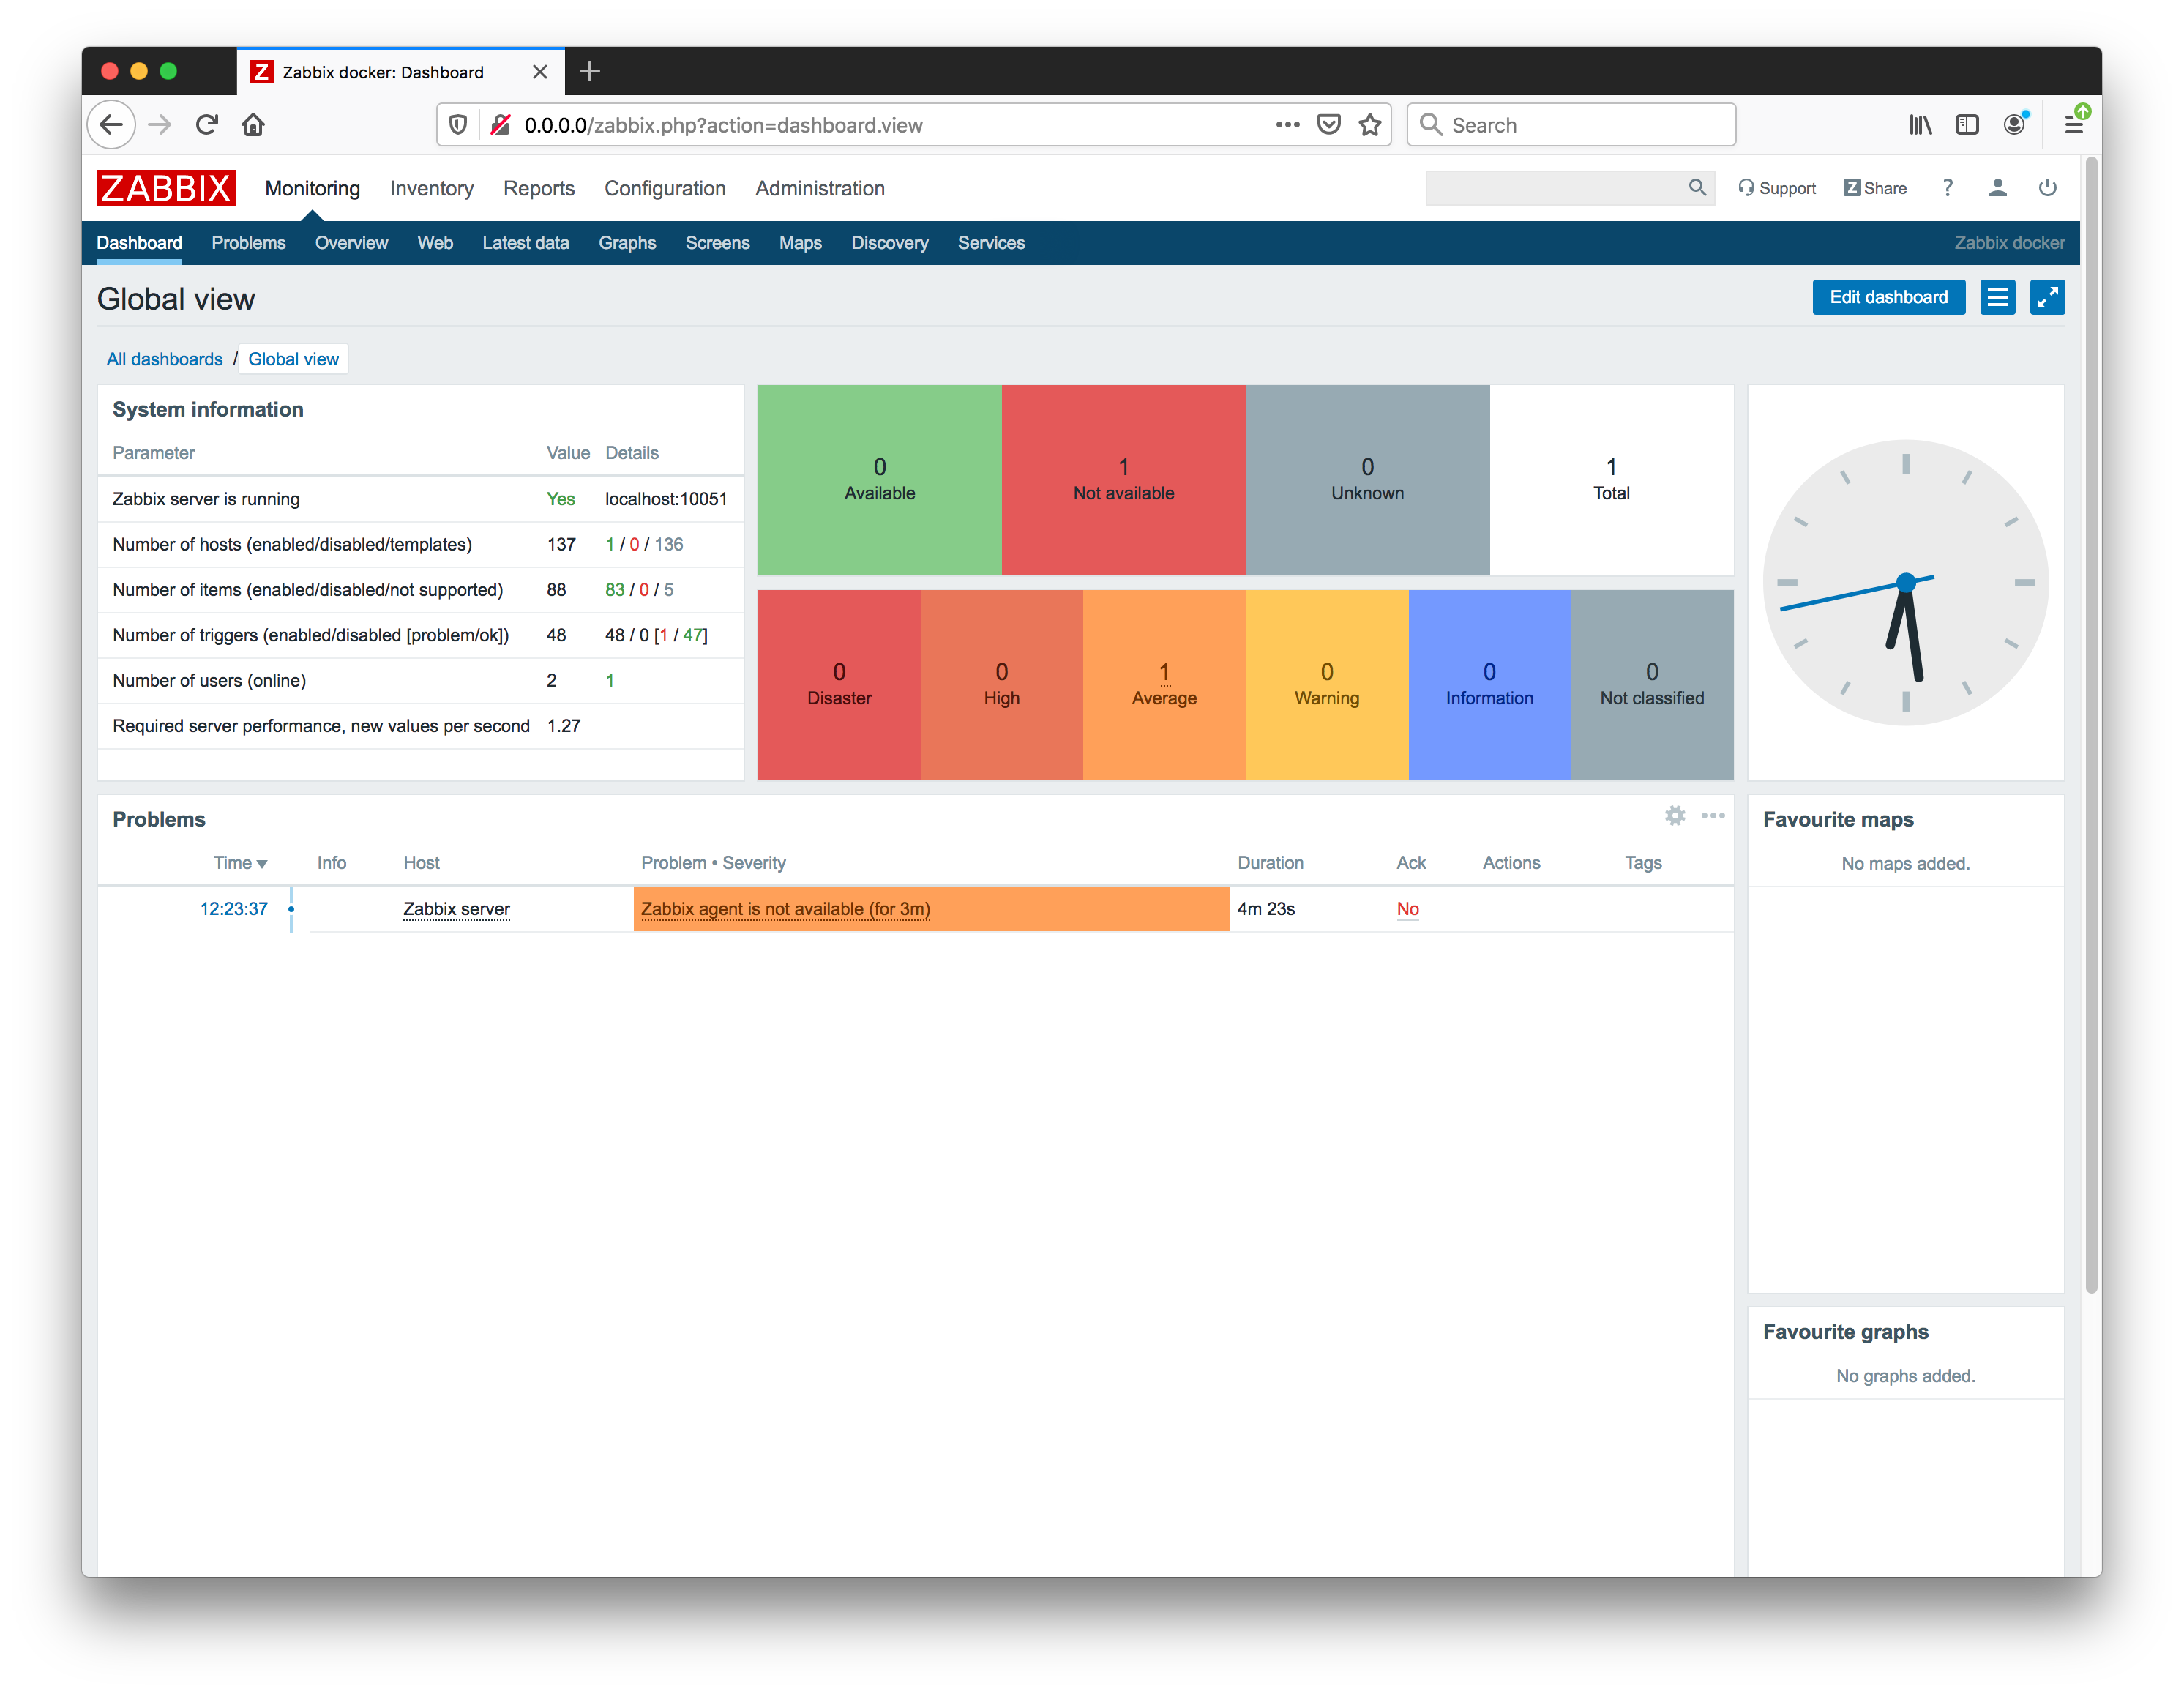Open the Maps tab
Viewport: 2184px width, 1694px height.
[x=801, y=243]
